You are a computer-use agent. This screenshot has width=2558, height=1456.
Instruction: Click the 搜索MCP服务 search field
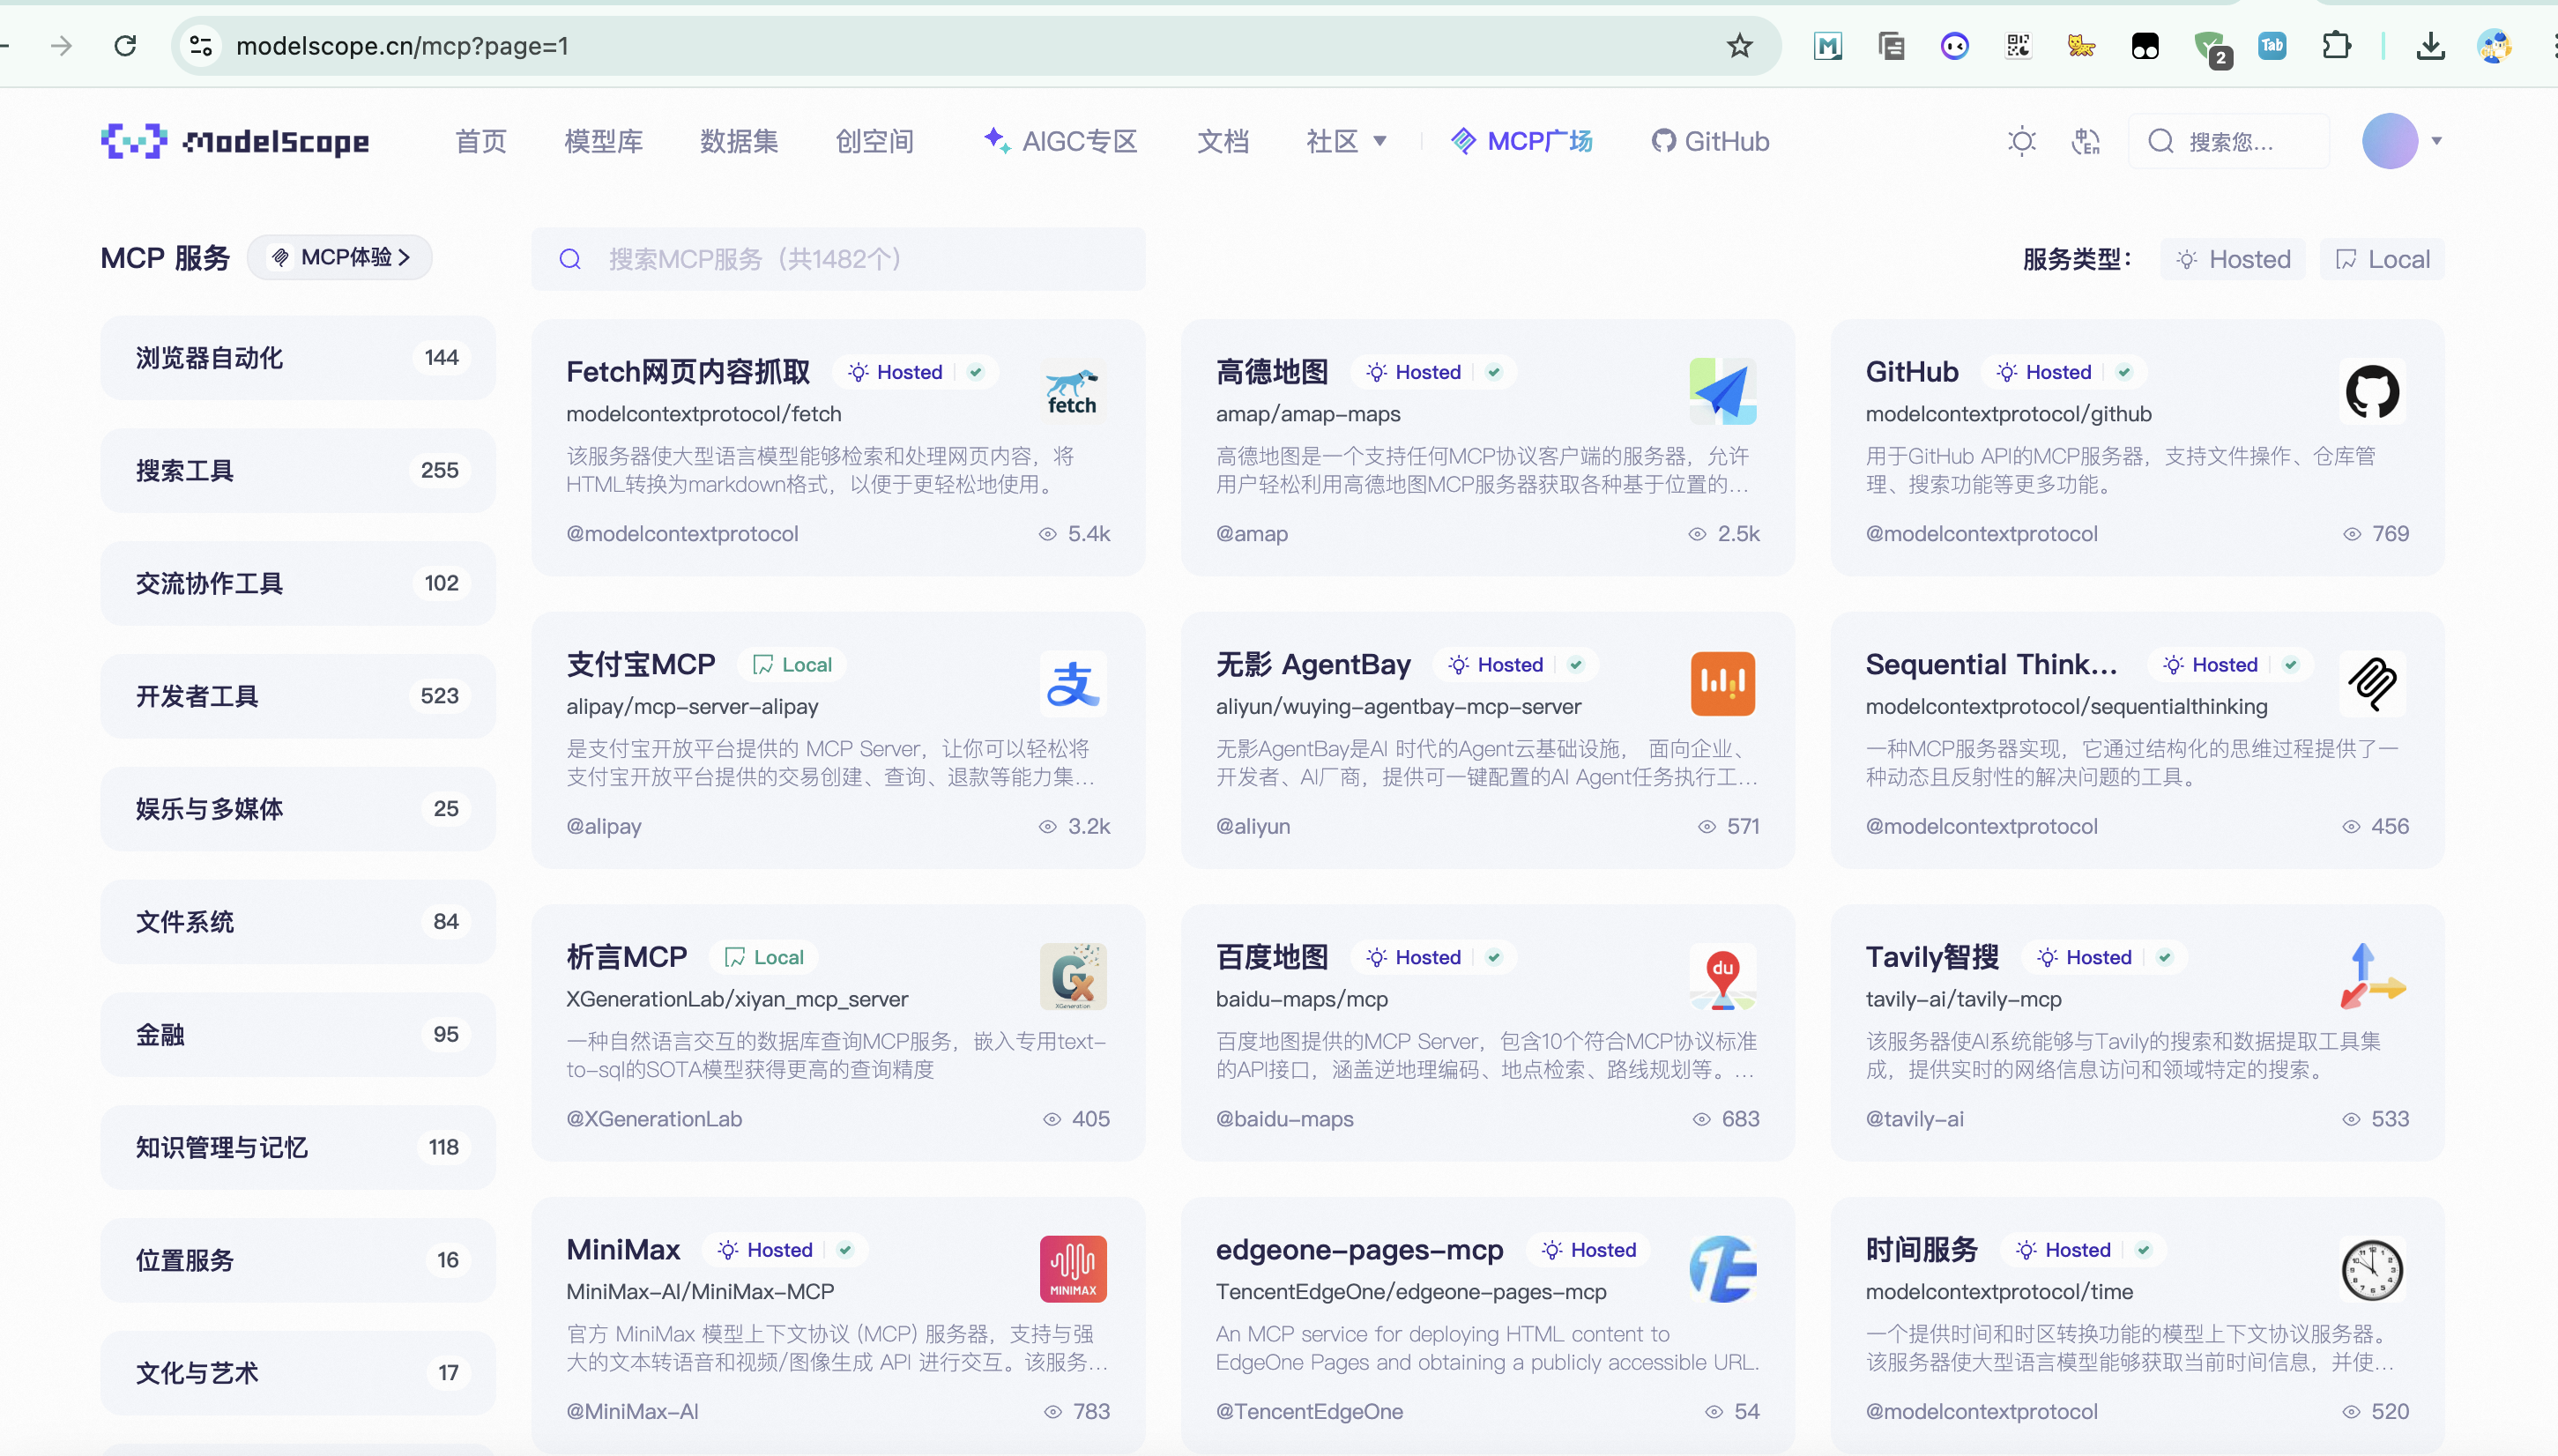(x=838, y=259)
